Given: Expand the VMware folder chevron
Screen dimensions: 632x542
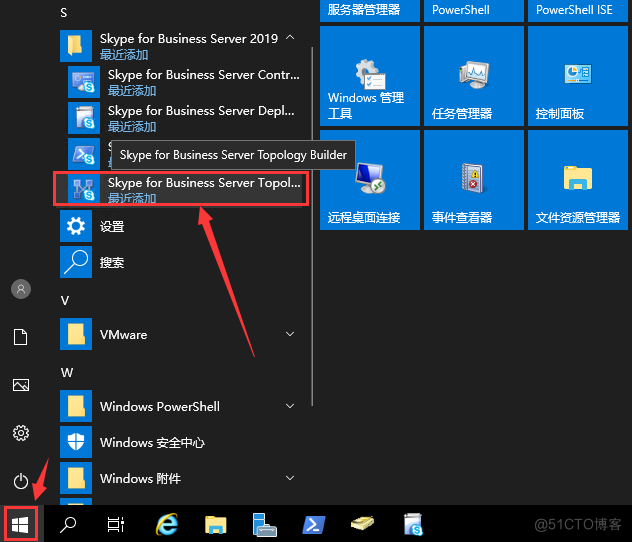Looking at the screenshot, I should [x=290, y=334].
